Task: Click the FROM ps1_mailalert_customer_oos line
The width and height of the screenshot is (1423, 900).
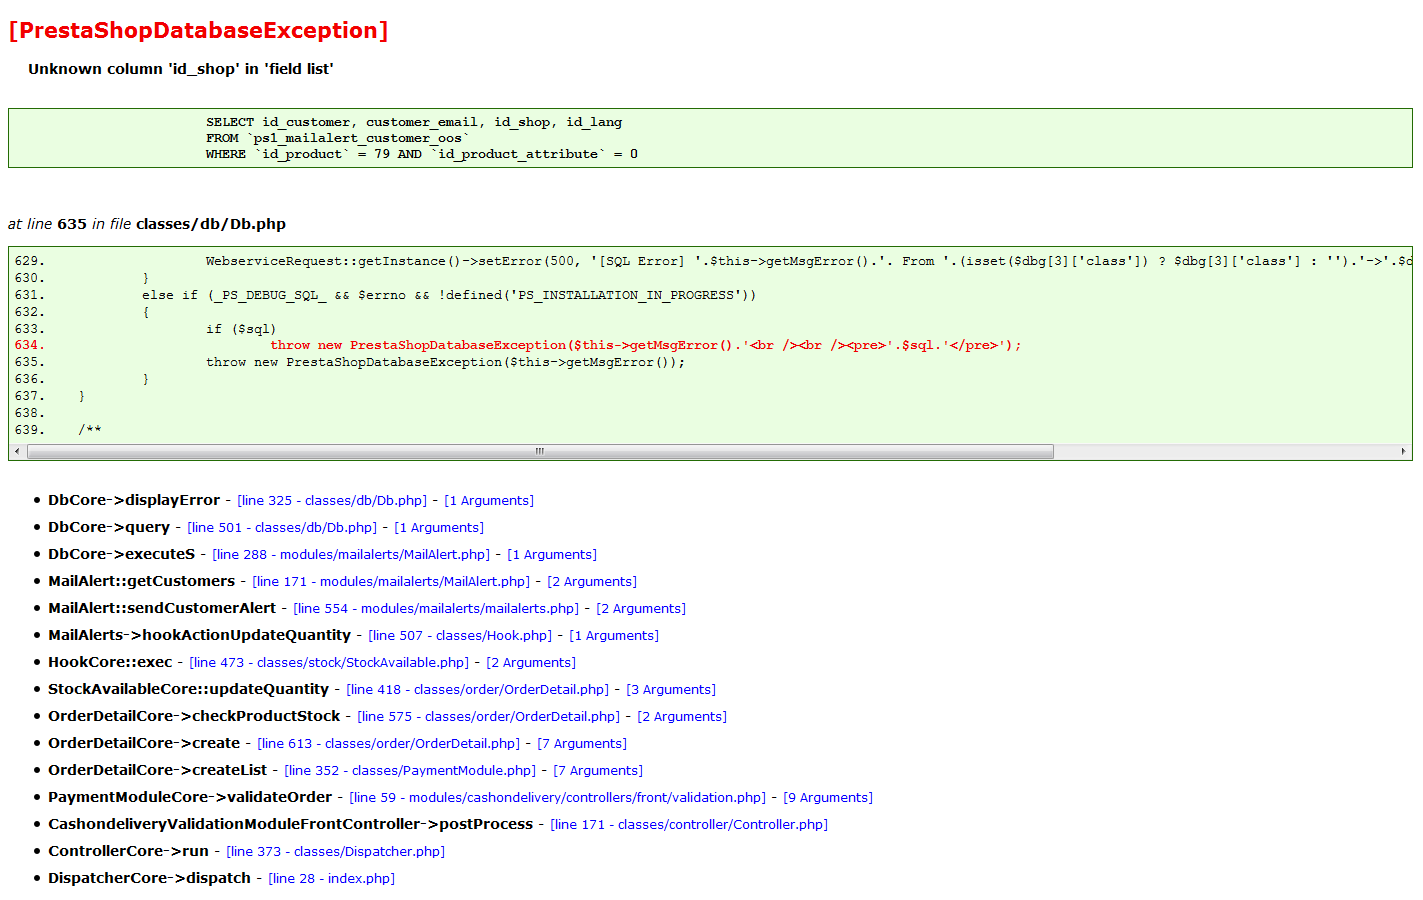Action: (337, 138)
